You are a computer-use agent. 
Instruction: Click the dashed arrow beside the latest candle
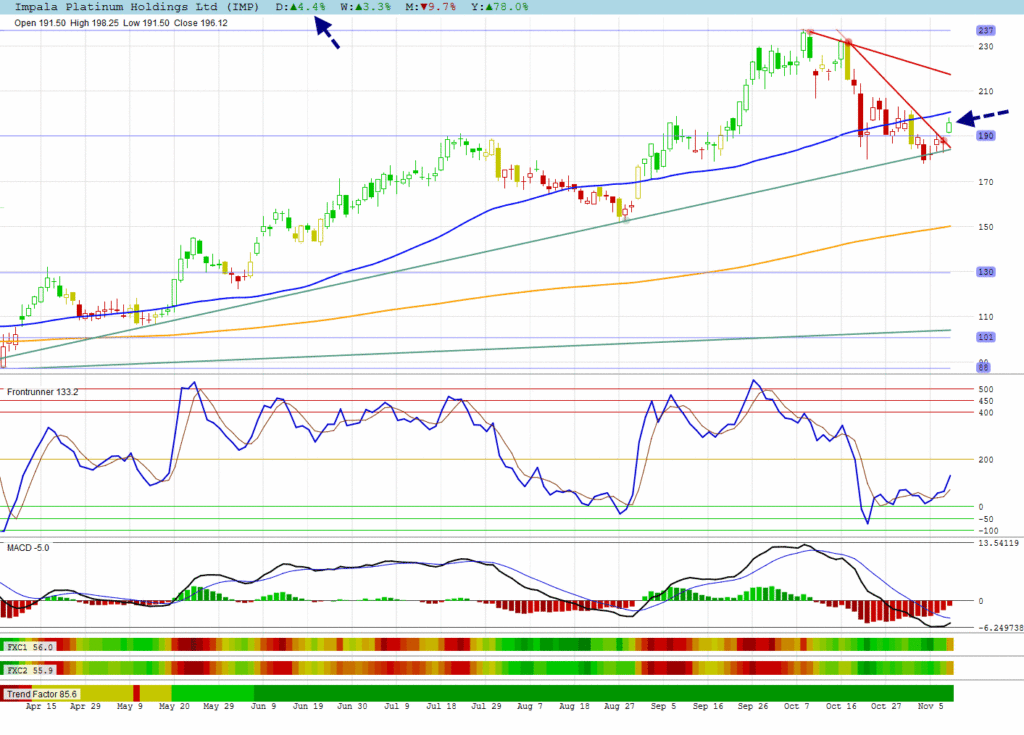[983, 116]
